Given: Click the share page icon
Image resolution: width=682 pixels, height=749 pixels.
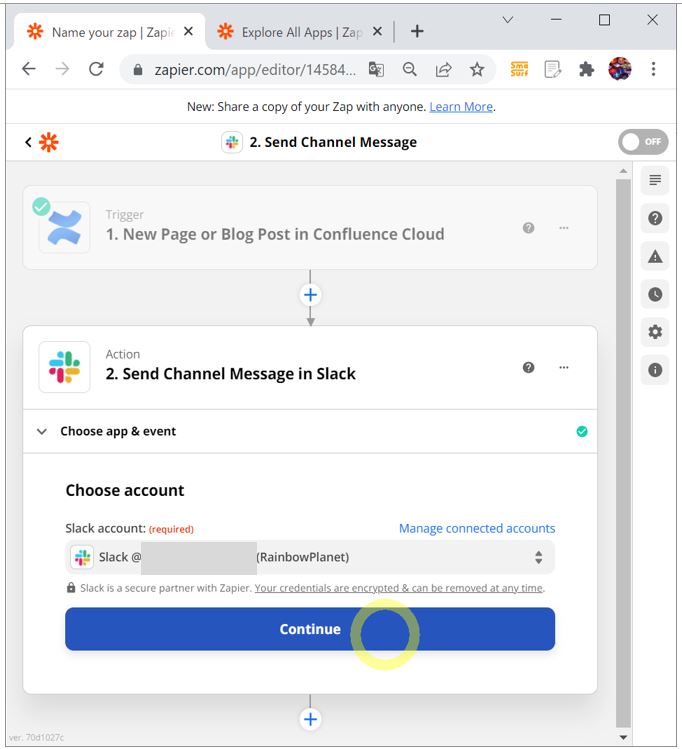Looking at the screenshot, I should [443, 70].
